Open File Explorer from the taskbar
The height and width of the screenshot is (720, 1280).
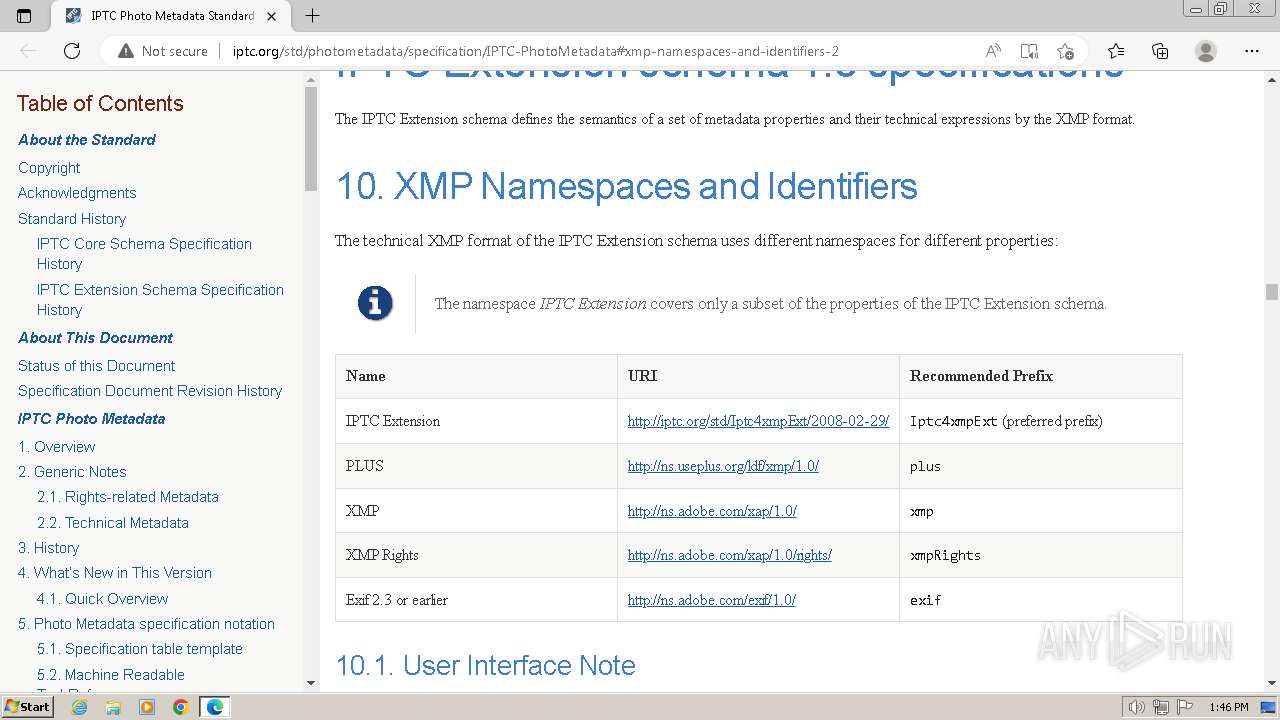point(113,707)
